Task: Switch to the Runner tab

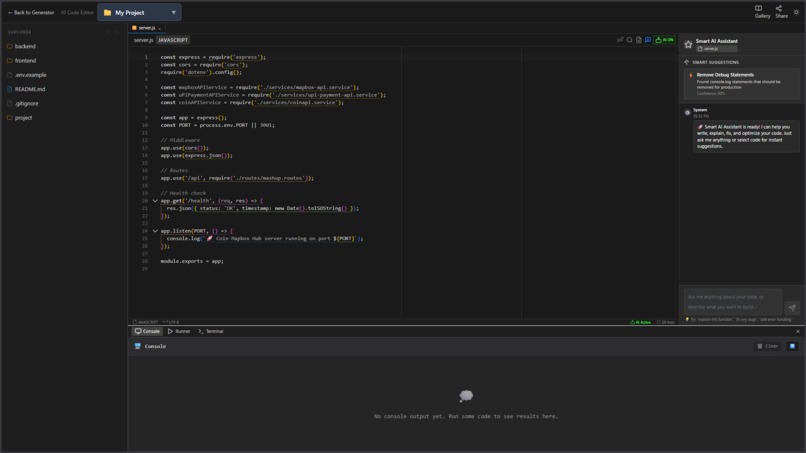Action: click(x=179, y=332)
